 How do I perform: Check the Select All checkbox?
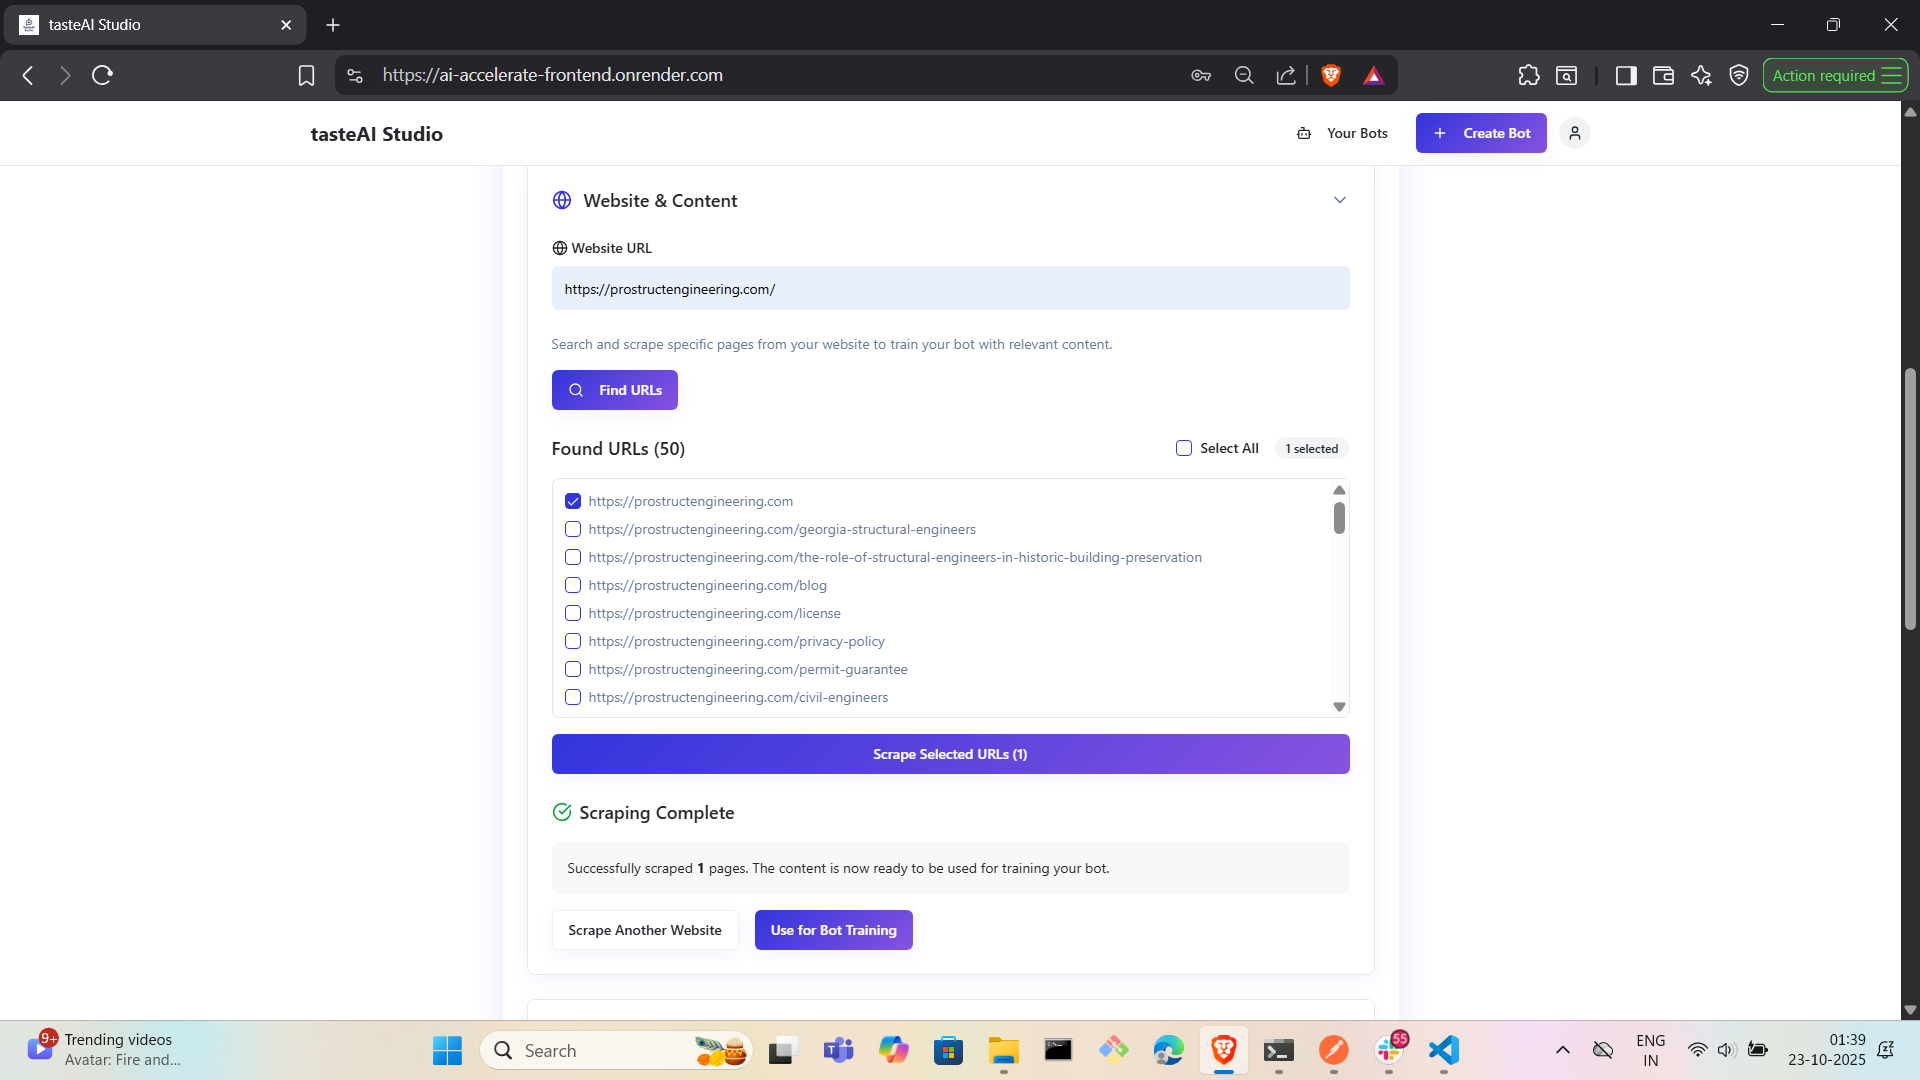pos(1184,448)
